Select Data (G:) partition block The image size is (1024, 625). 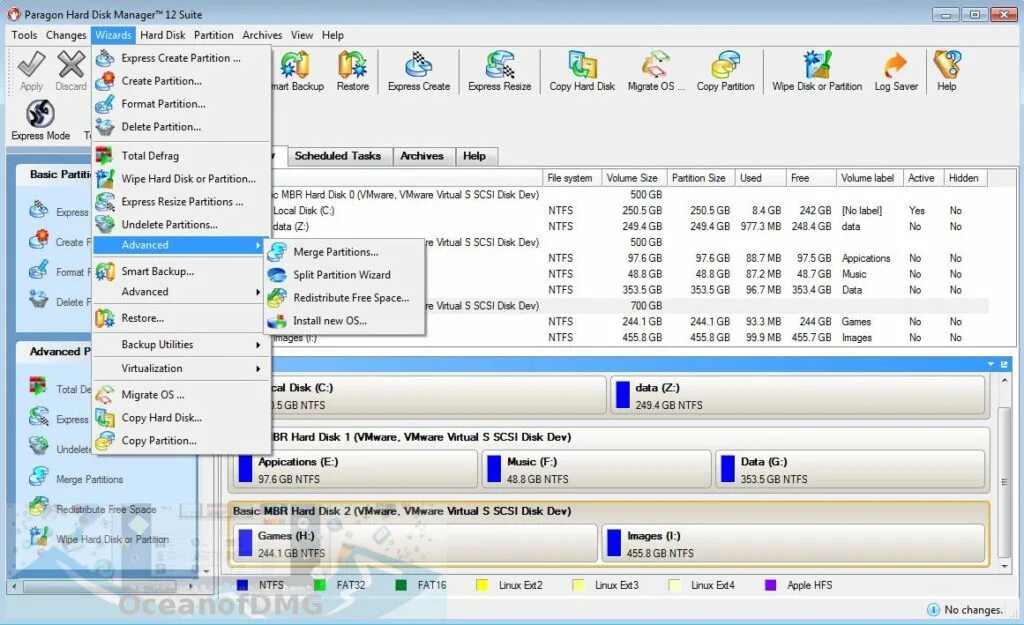[850, 470]
